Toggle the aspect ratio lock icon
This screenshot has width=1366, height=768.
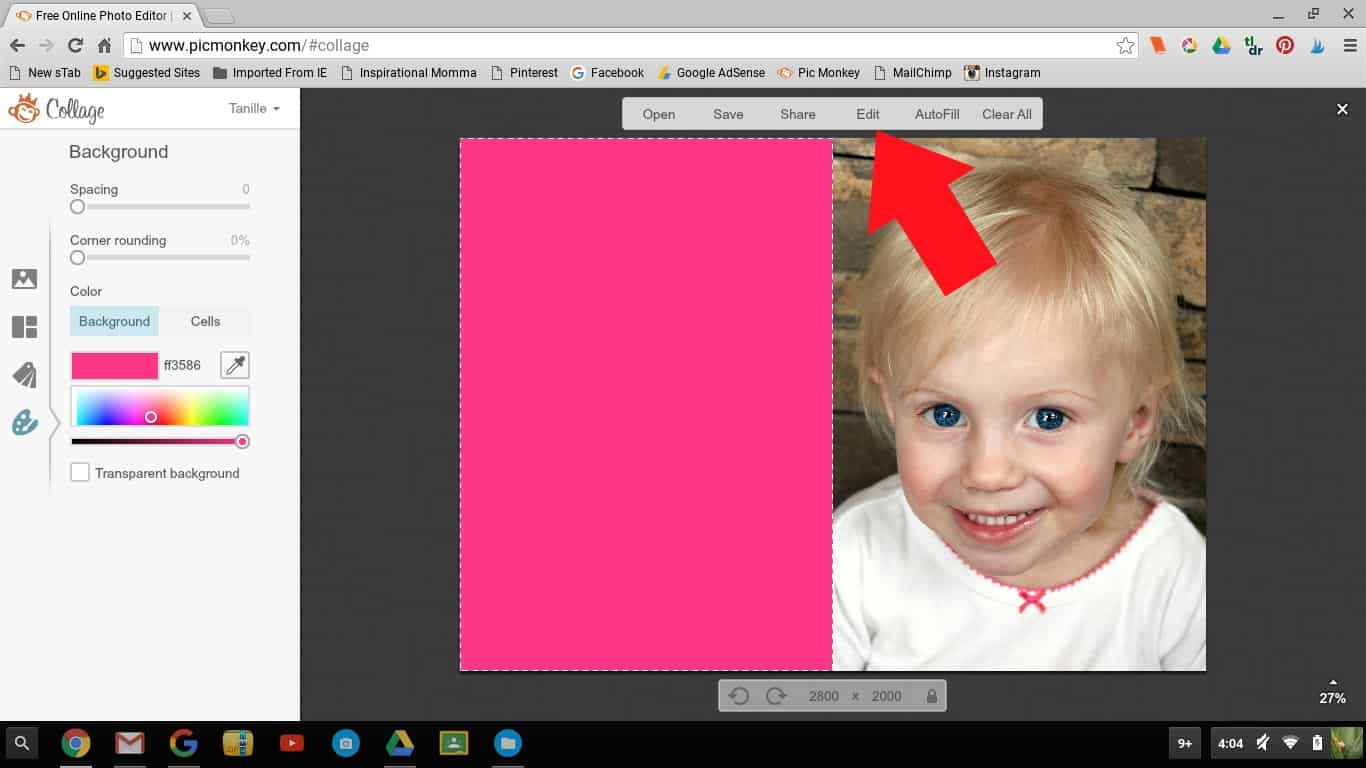932,696
